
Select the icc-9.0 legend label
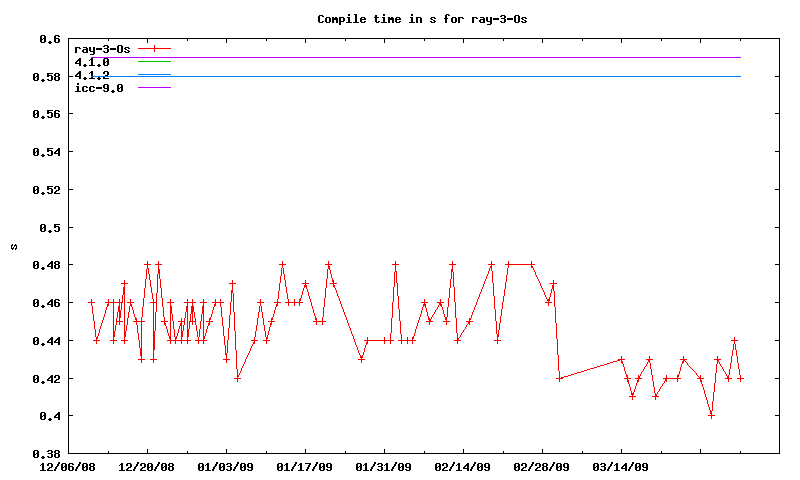(x=98, y=88)
